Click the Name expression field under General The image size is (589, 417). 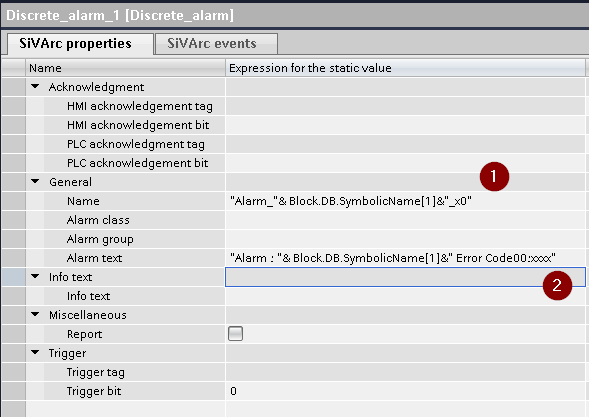405,201
